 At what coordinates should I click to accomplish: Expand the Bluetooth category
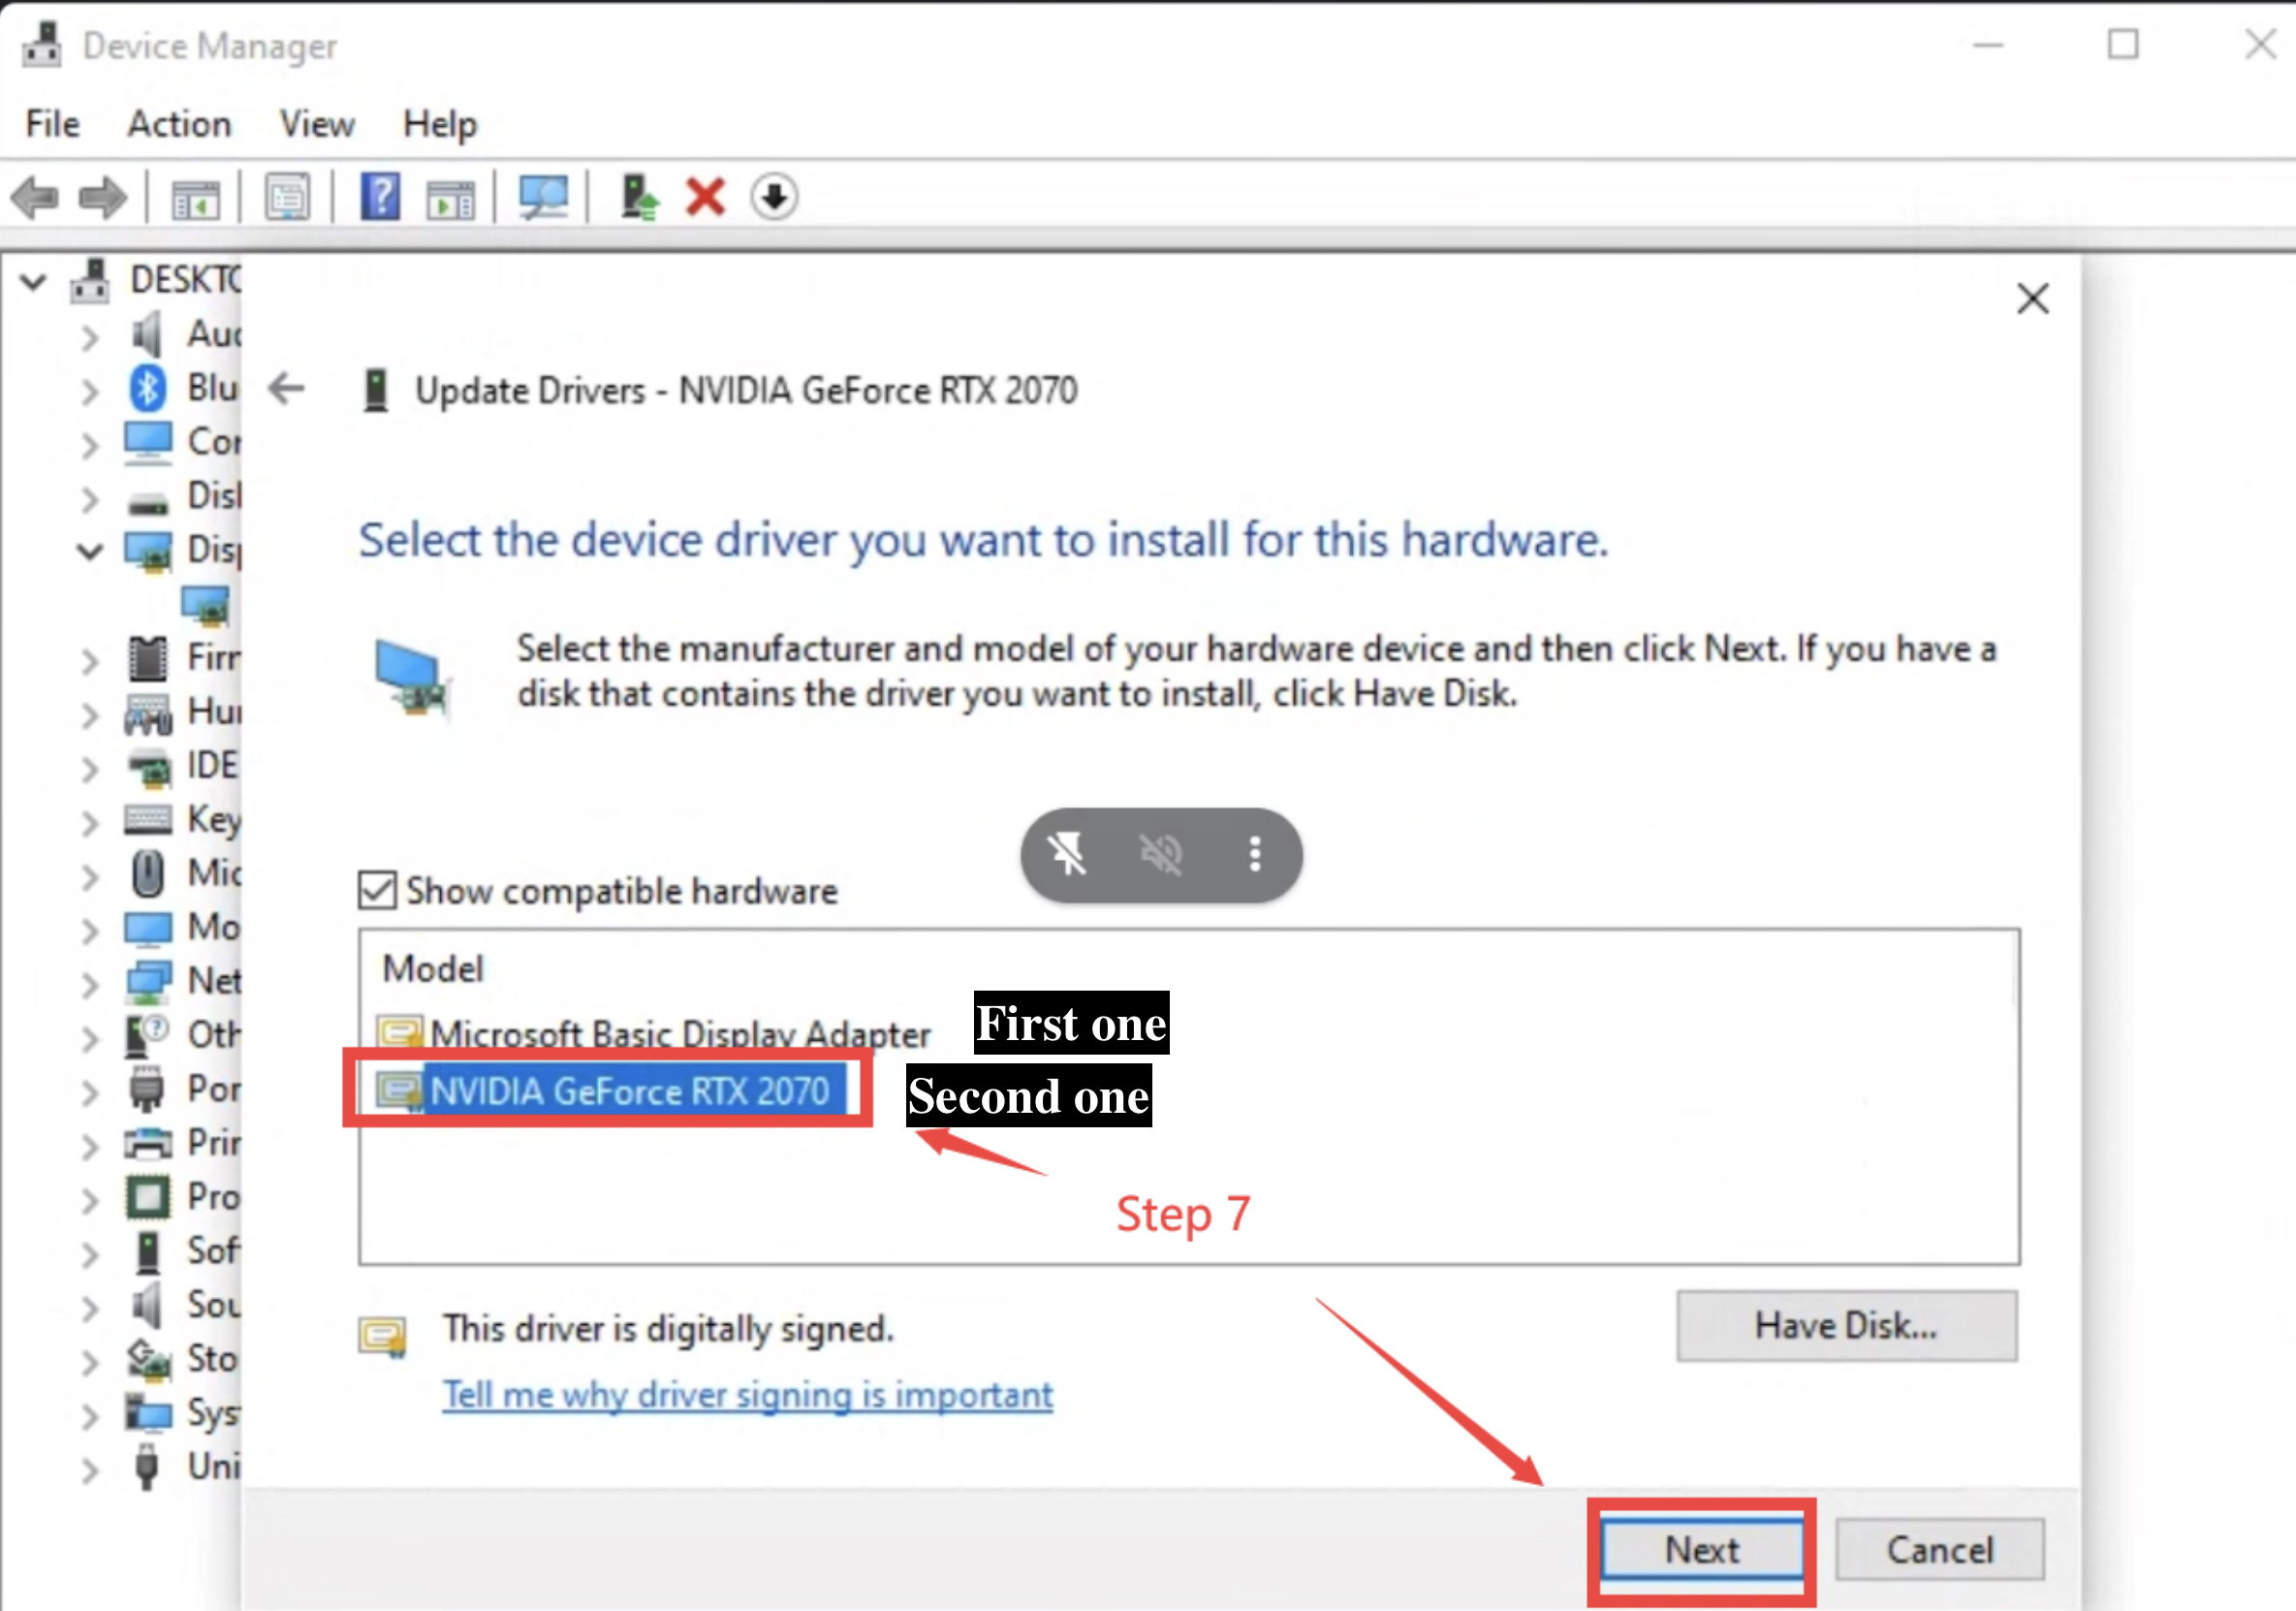90,391
